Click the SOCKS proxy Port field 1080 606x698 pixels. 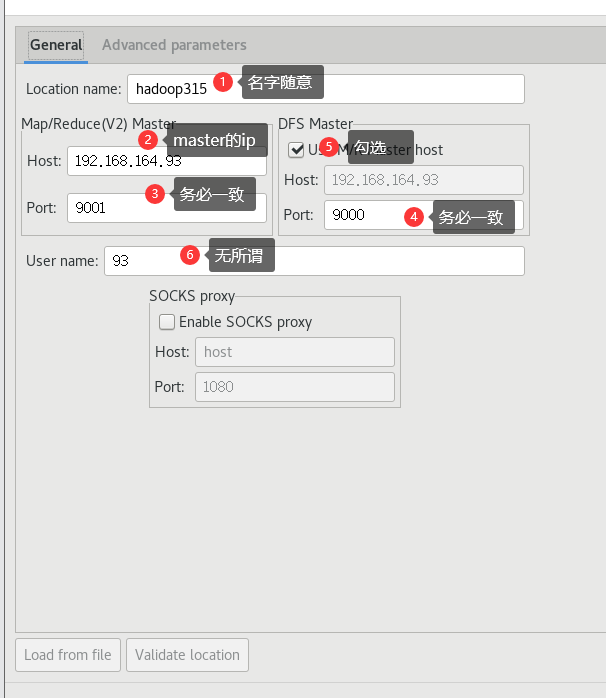(295, 387)
